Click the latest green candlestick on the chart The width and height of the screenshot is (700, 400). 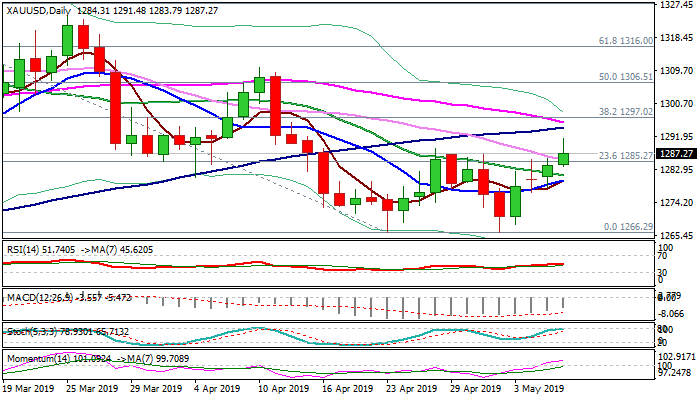(x=564, y=158)
